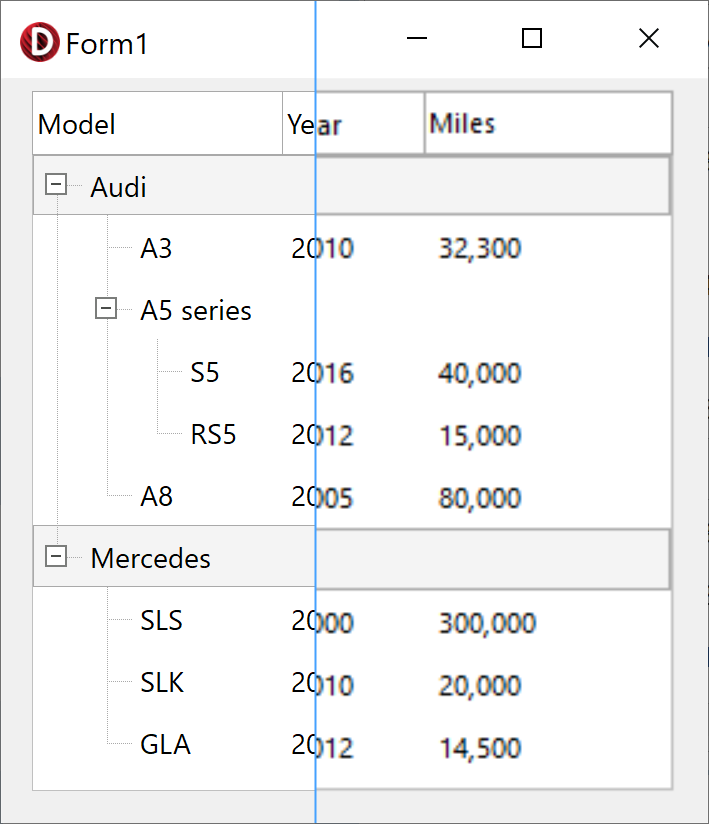The height and width of the screenshot is (824, 709).
Task: Maximize the Form1 window
Action: 532,38
